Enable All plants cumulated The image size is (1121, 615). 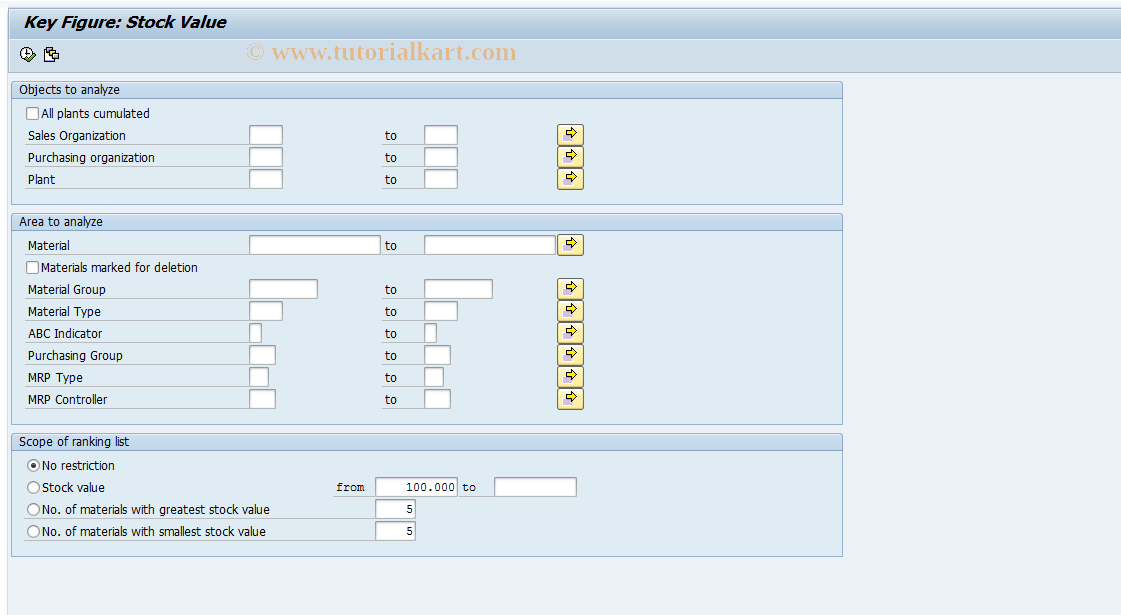pyautogui.click(x=31, y=113)
